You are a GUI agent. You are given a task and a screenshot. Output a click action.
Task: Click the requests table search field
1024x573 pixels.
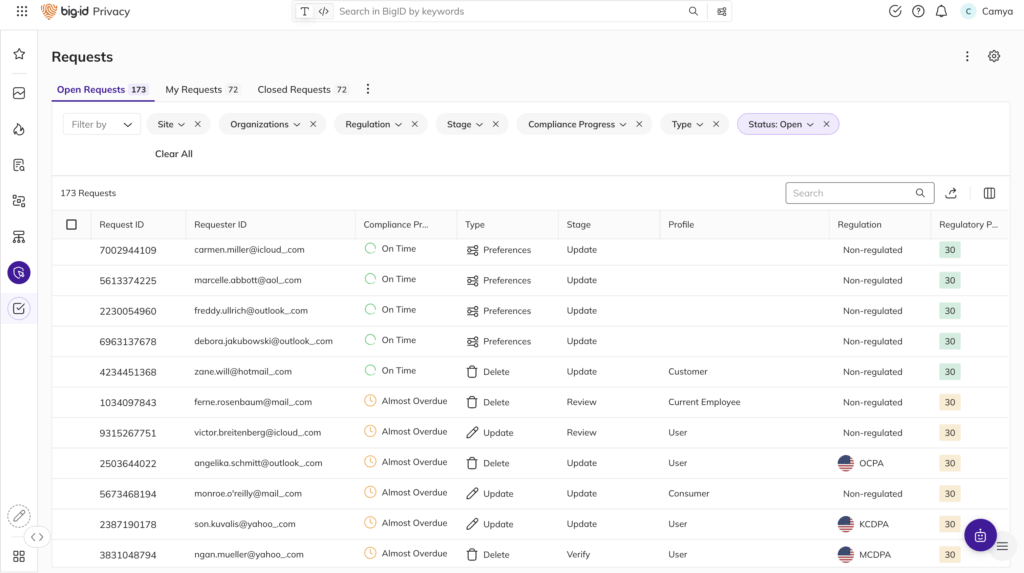tap(850, 193)
